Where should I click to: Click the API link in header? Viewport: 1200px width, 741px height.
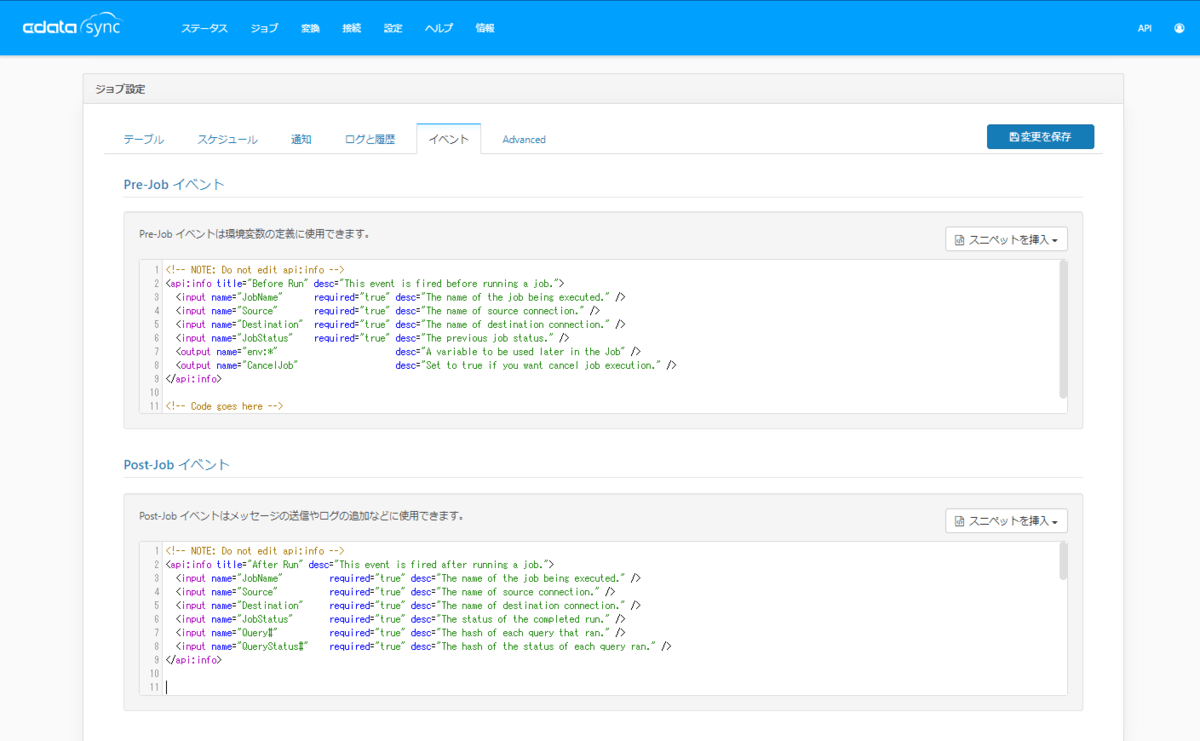pos(1144,28)
